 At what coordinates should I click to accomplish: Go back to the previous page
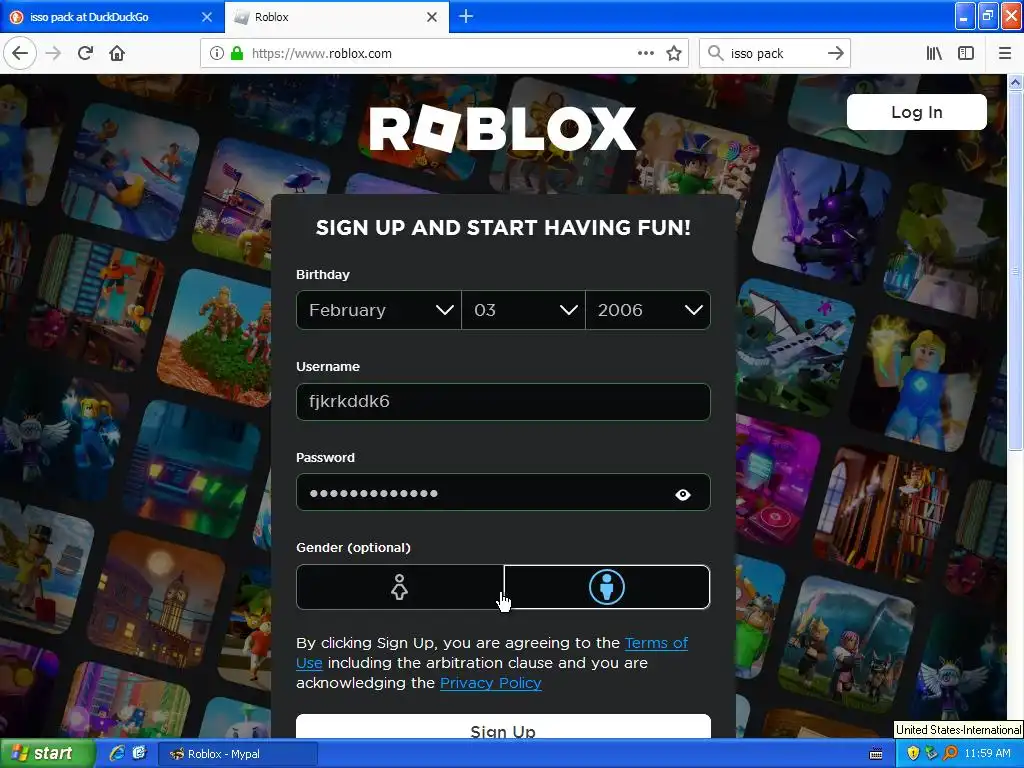[20, 54]
